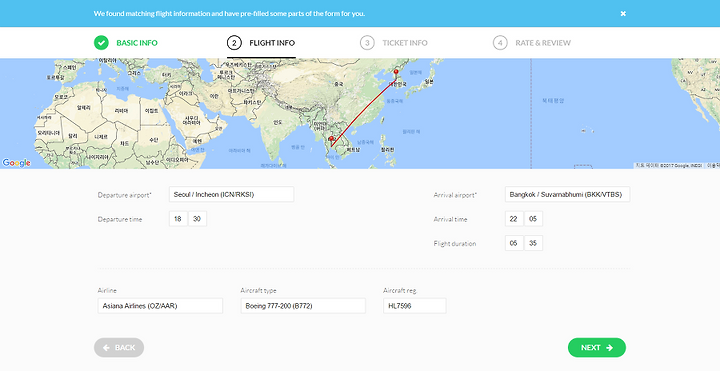Set the departure time hour field
Viewport: 720px width, 371px height.
pyautogui.click(x=178, y=219)
